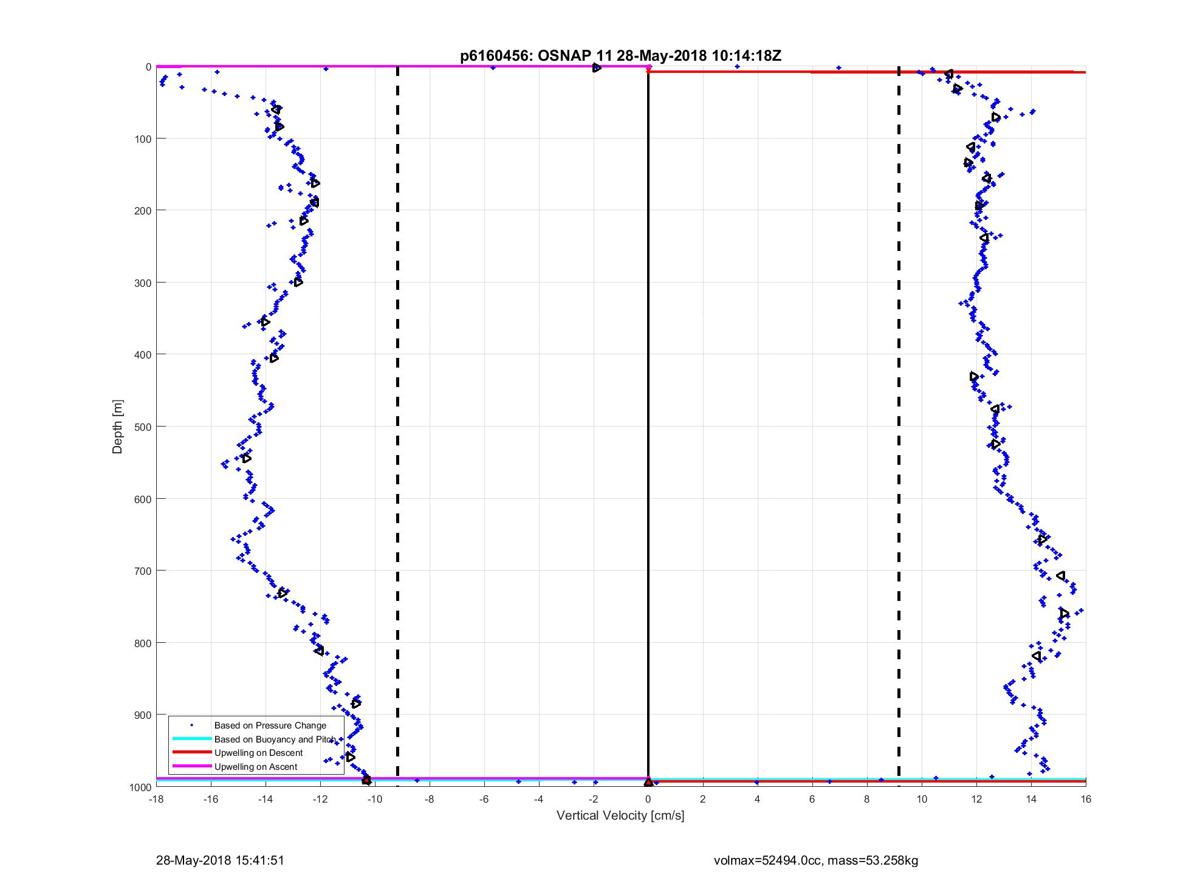Click velocity axis tick label '4'
This screenshot has width=1200, height=885.
pos(757,800)
